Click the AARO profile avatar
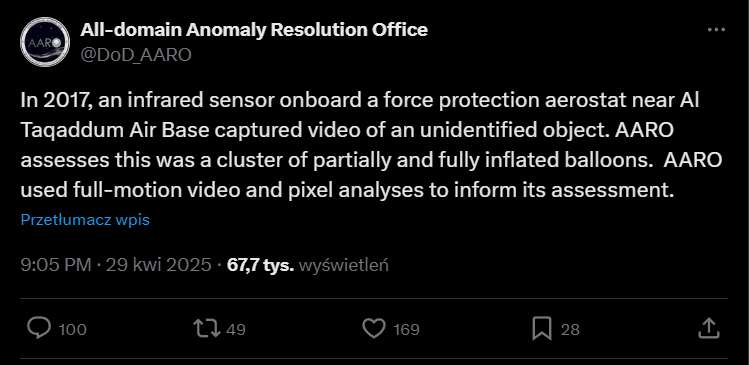Viewport: 749px width, 365px height. 45,42
